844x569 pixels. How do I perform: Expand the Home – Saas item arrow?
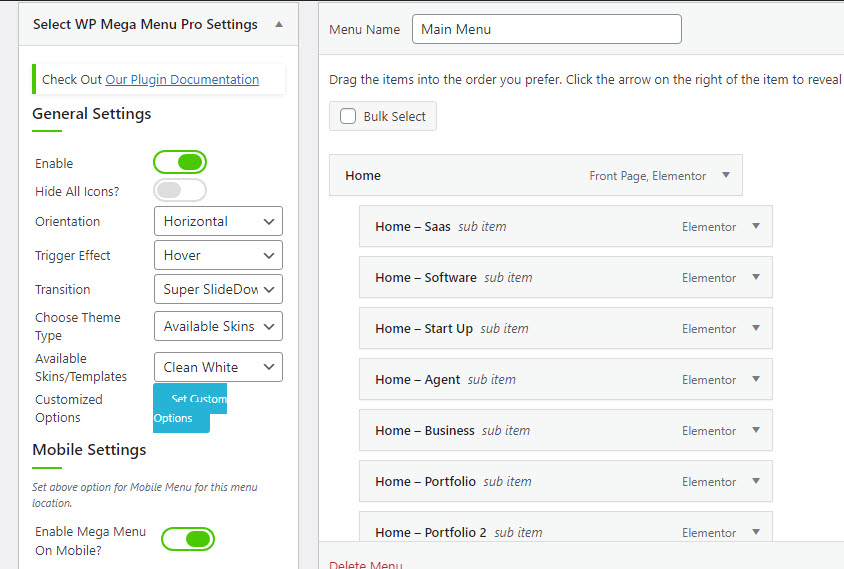click(756, 226)
